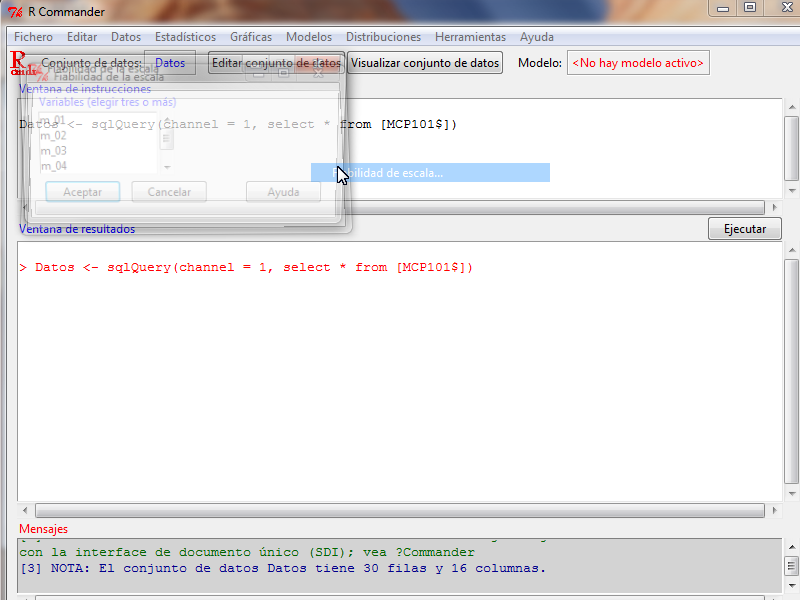Open the Fichero menu

pos(33,37)
